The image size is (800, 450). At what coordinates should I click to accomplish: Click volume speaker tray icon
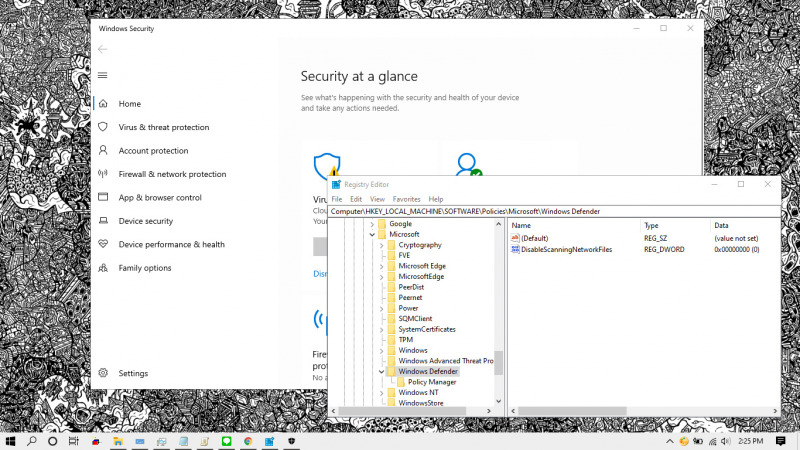[x=726, y=441]
